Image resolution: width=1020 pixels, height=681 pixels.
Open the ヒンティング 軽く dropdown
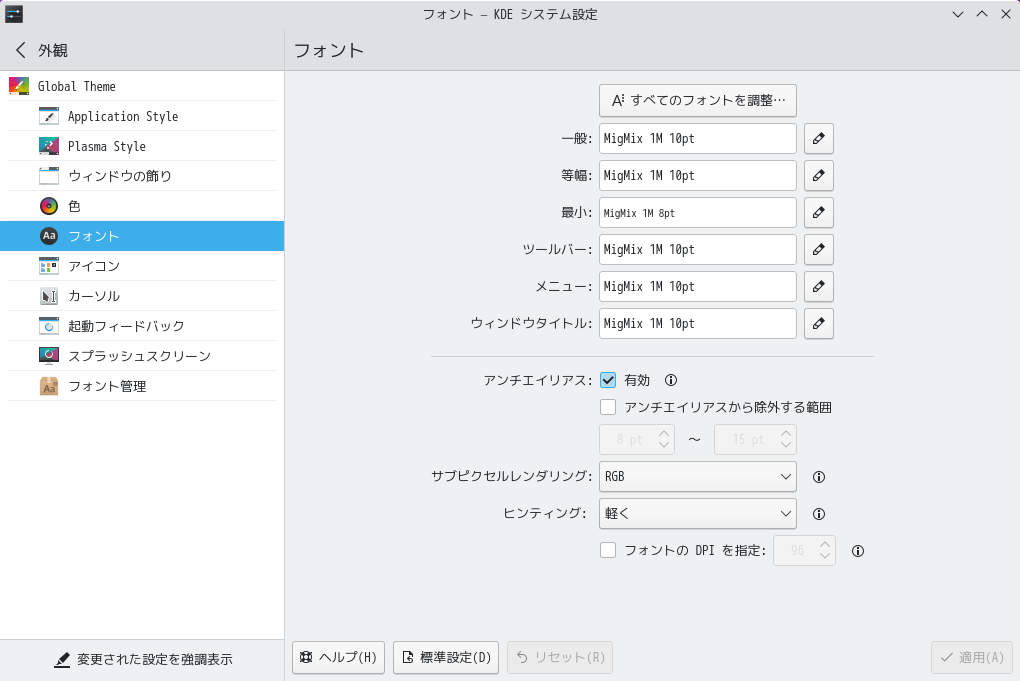click(x=697, y=514)
